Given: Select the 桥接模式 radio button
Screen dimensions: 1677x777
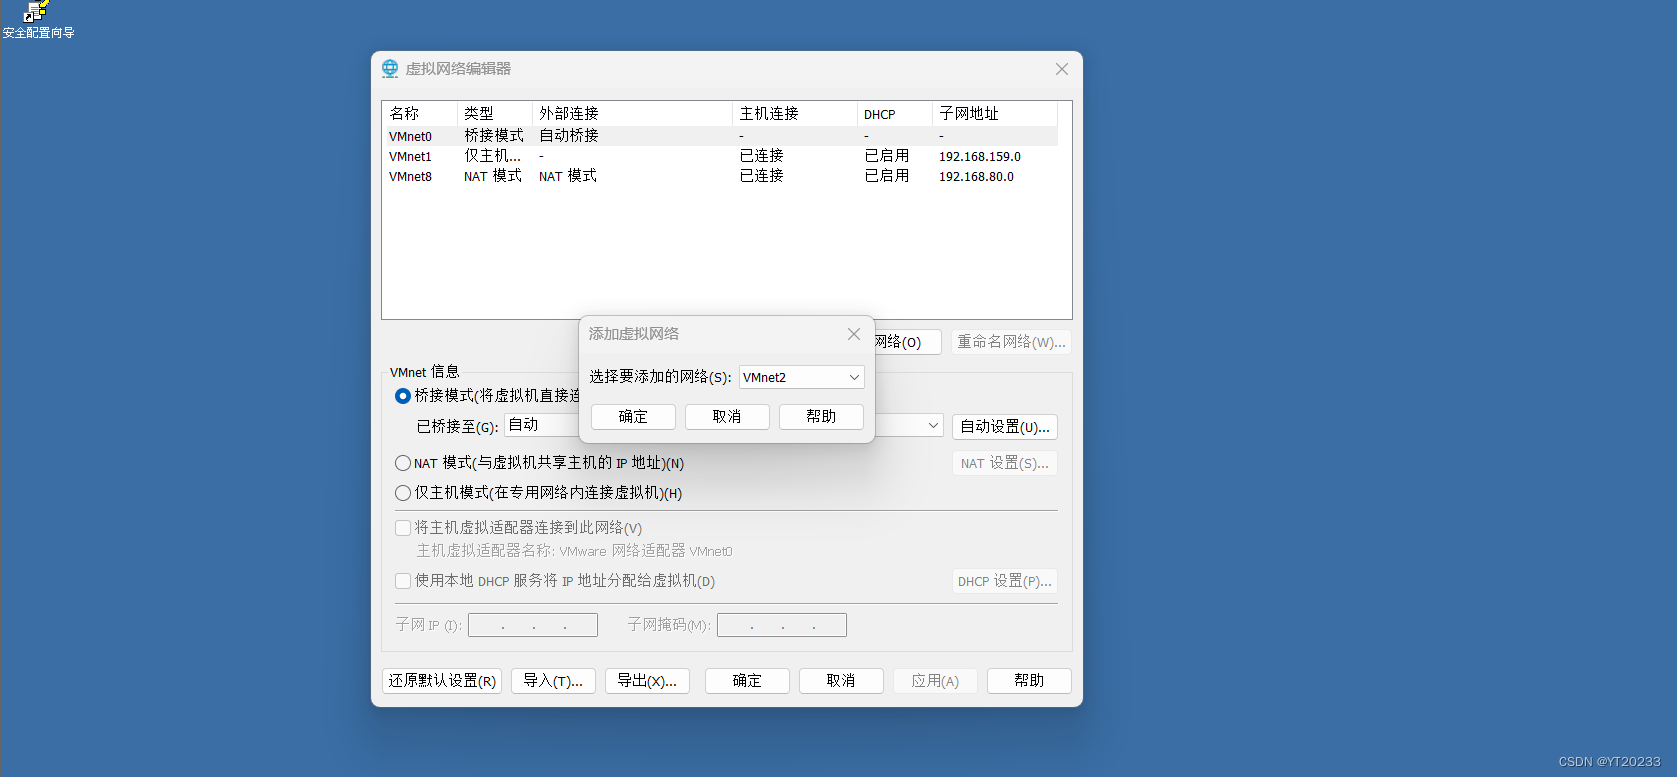Looking at the screenshot, I should 403,396.
